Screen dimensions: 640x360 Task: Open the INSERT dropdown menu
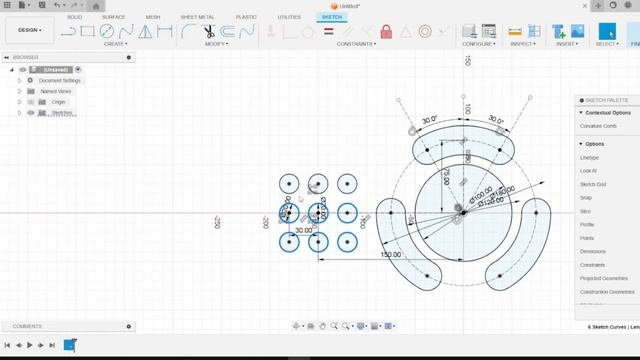(567, 44)
